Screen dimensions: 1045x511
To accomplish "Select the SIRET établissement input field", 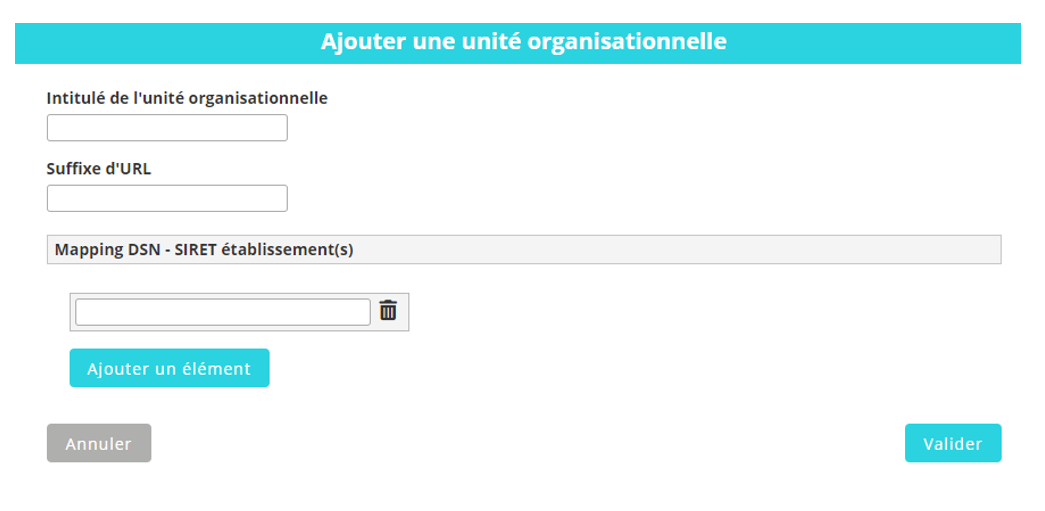I will (222, 312).
